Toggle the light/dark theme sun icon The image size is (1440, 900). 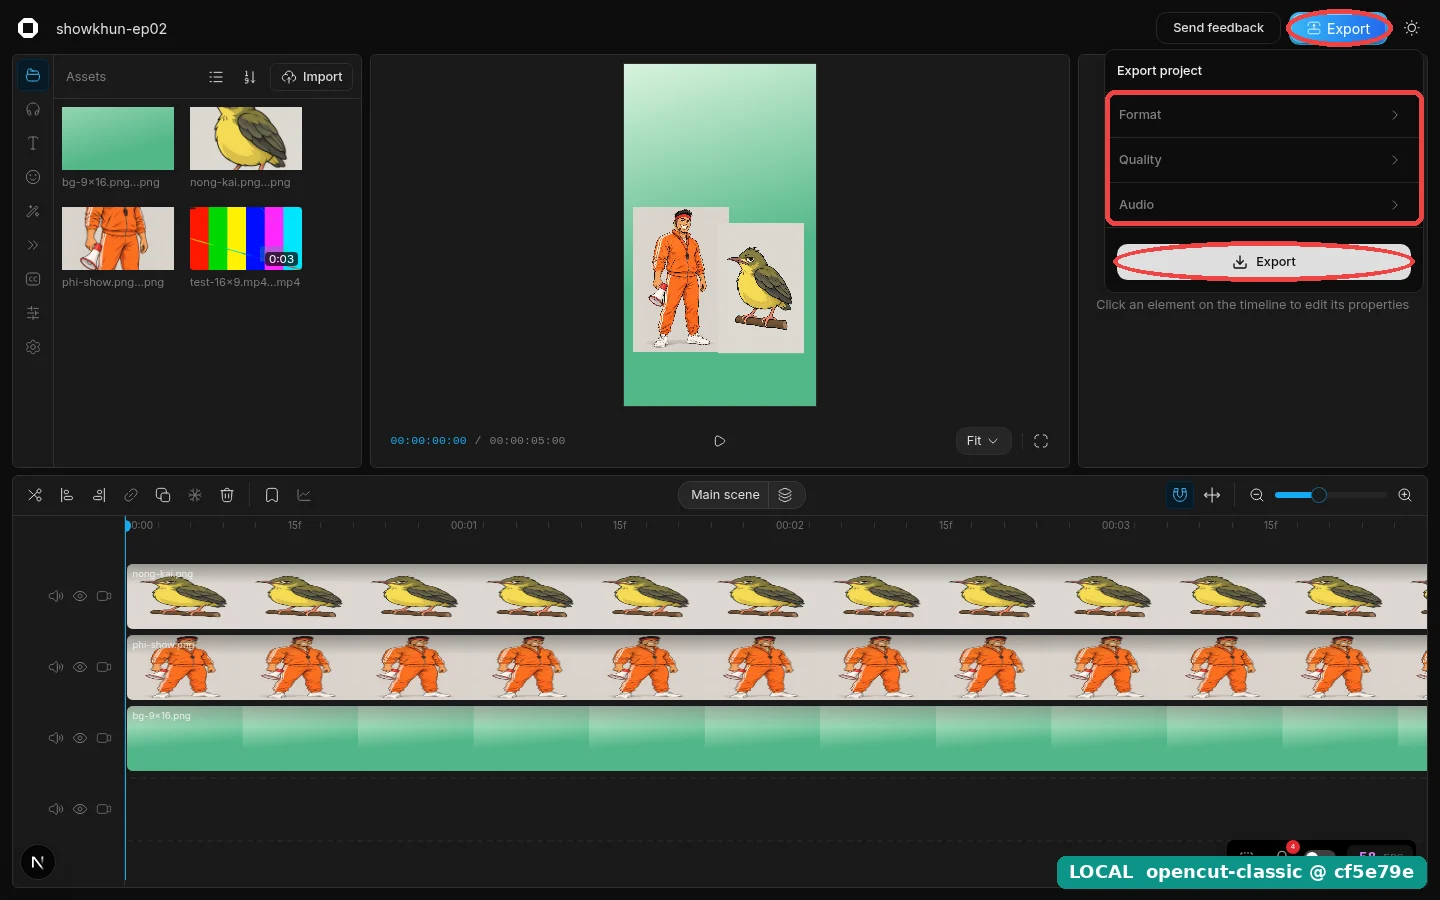(x=1412, y=28)
